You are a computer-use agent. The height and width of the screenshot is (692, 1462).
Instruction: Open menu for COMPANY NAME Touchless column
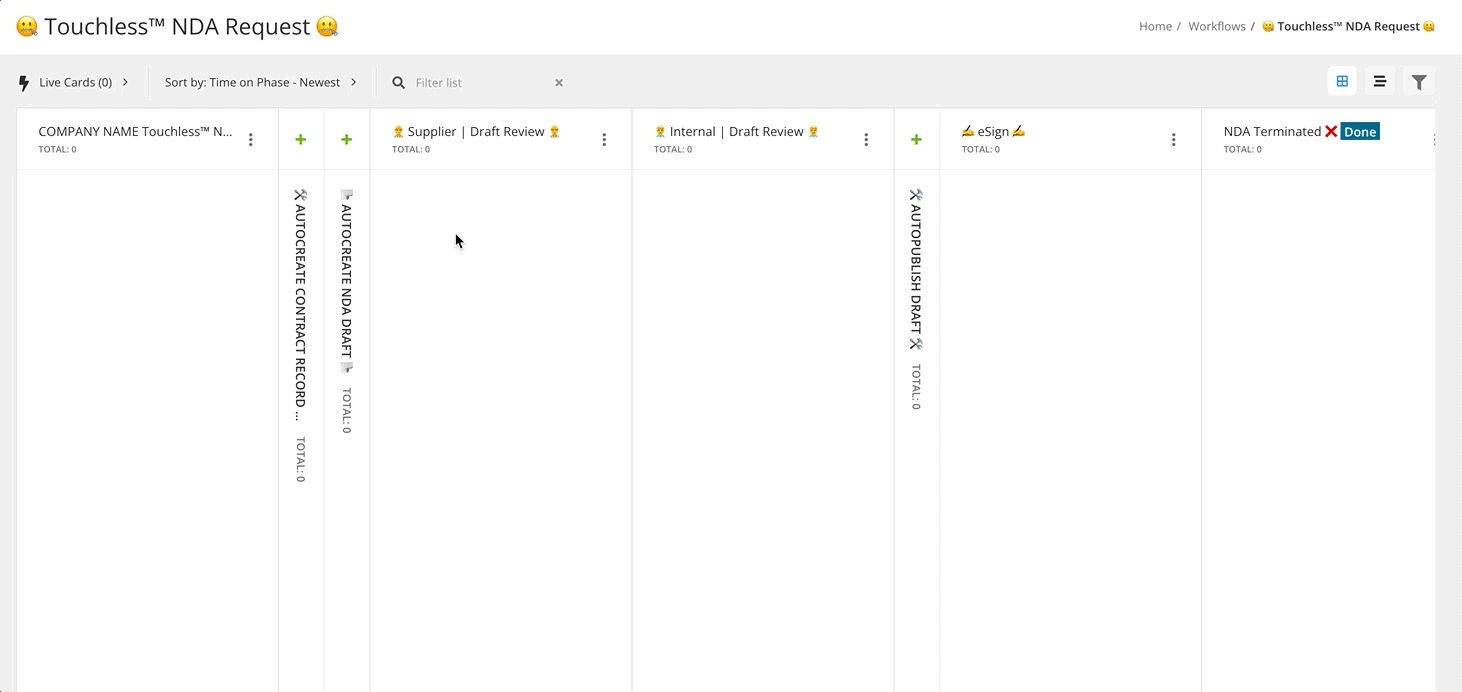[x=251, y=140]
